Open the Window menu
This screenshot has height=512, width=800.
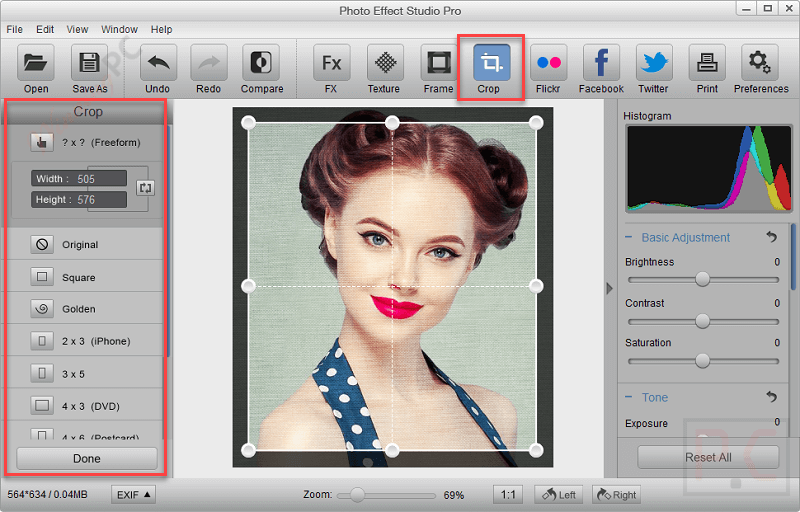(119, 30)
